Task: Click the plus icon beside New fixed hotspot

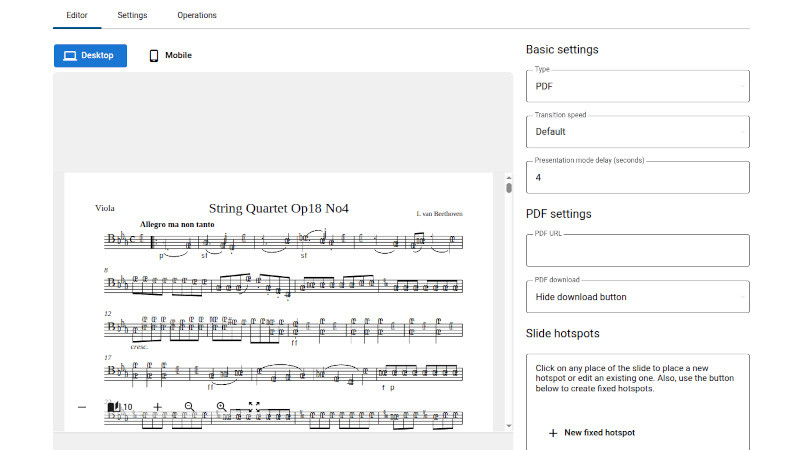Action: point(553,433)
